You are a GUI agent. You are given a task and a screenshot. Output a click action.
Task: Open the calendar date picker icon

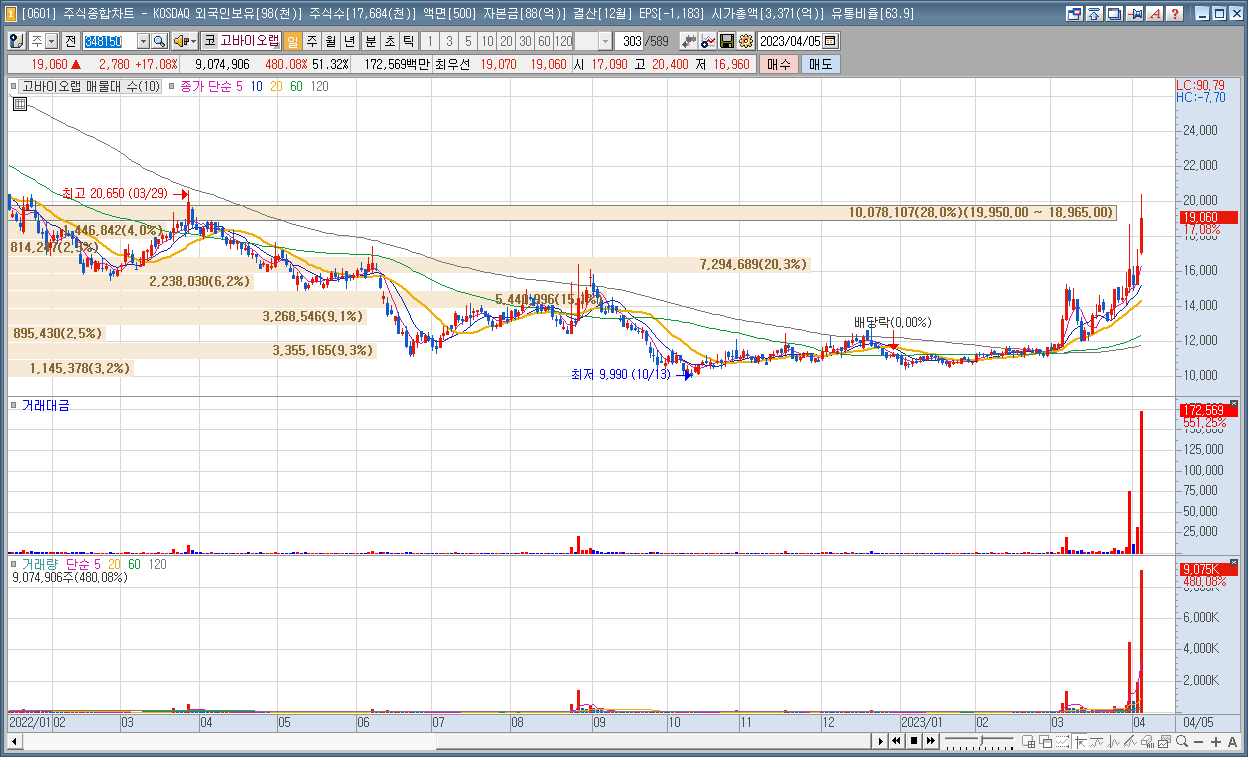pyautogui.click(x=830, y=41)
